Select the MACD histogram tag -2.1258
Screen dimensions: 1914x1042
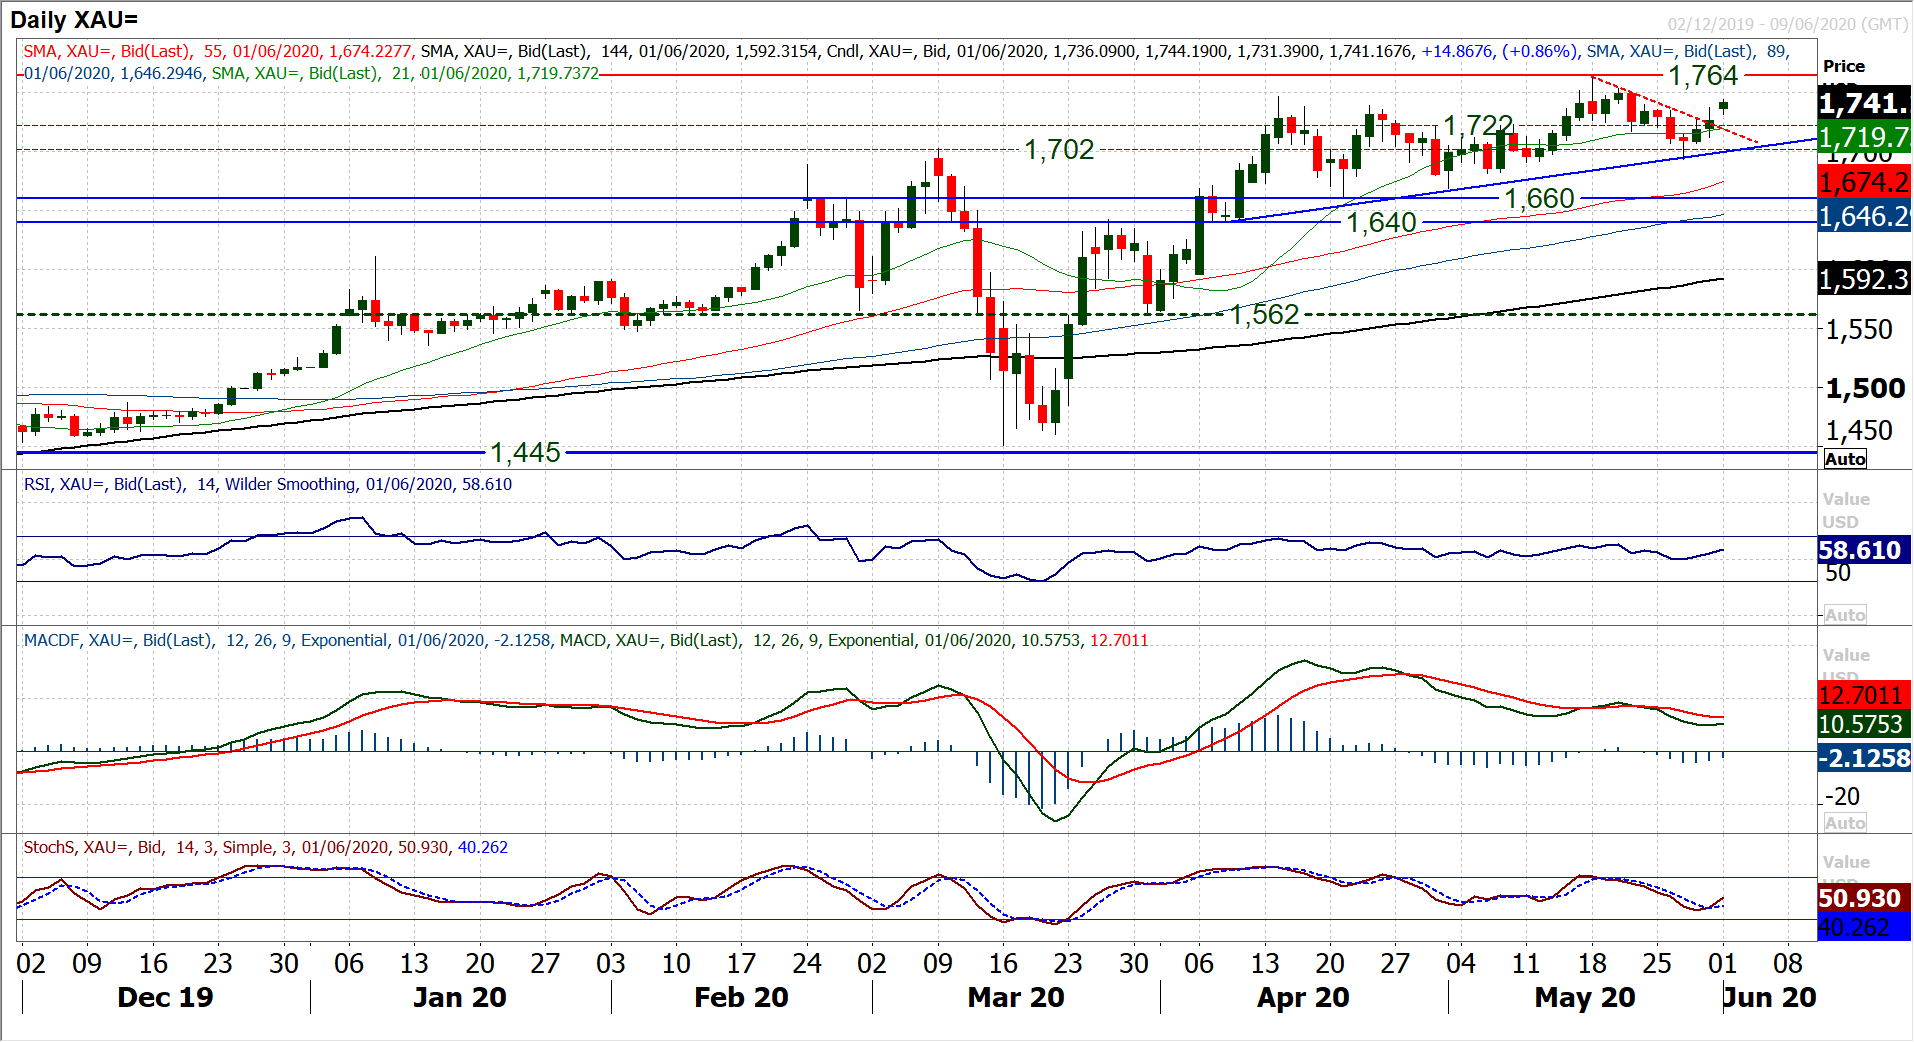[1864, 758]
